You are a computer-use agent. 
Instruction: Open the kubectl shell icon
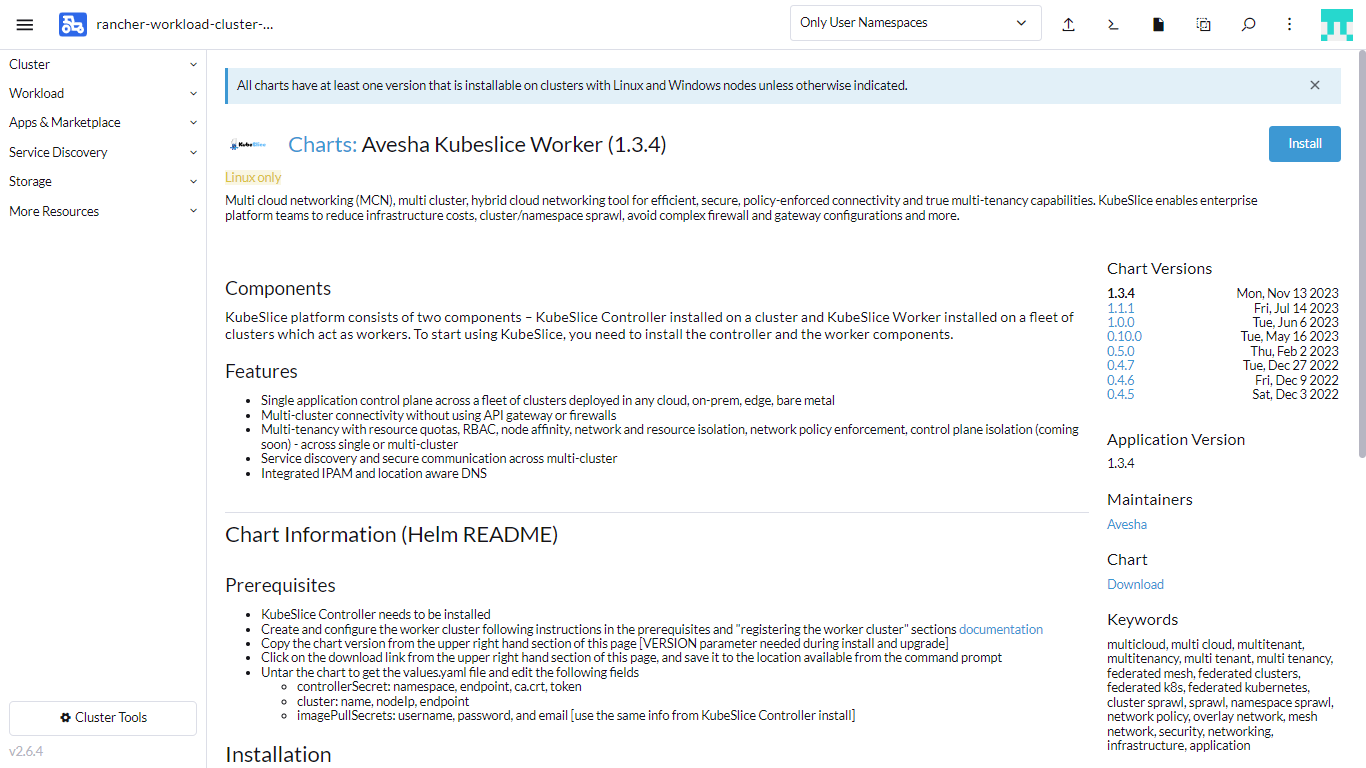[x=1113, y=24]
